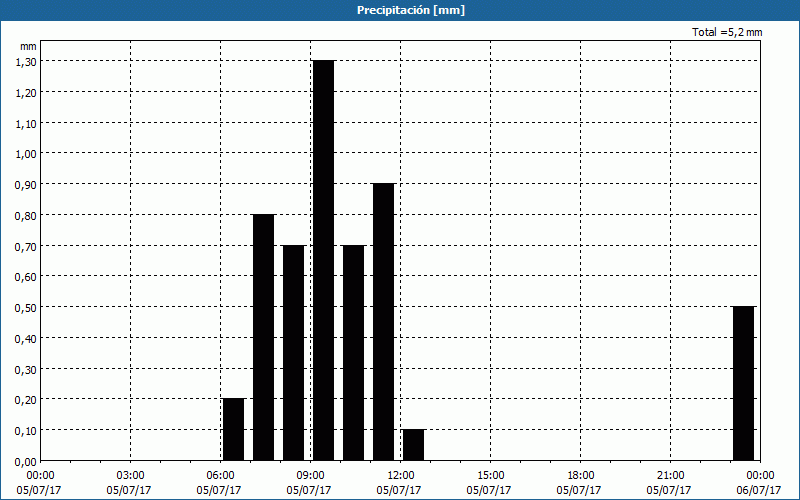Click the '15:00' x-axis time label

[x=490, y=476]
